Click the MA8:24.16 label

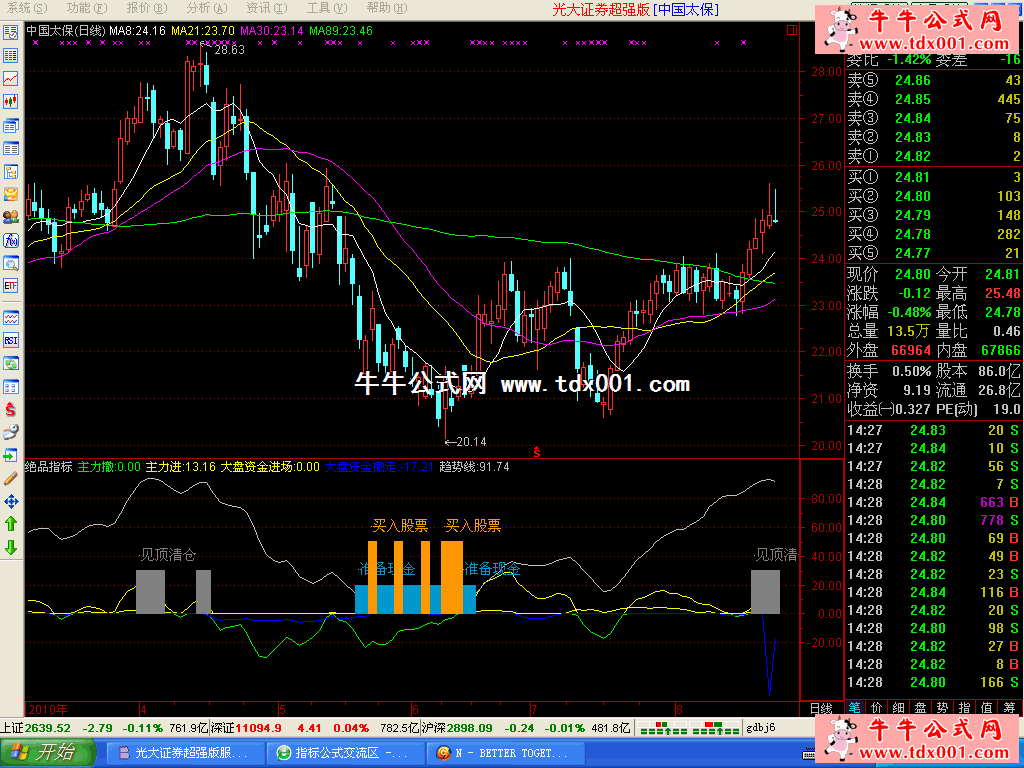click(x=137, y=31)
